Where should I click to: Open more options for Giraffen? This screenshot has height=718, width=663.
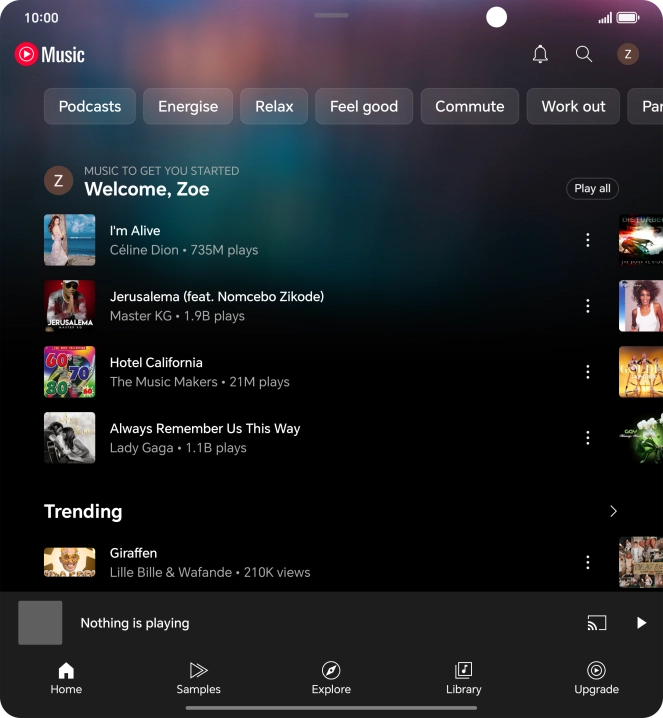[588, 562]
